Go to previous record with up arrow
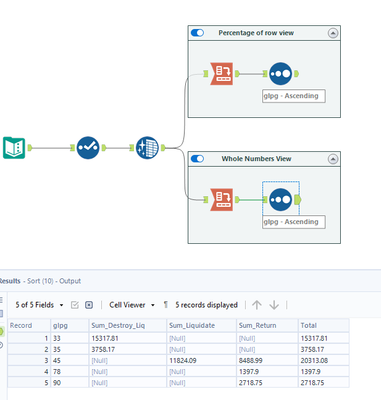This screenshot has height=400, width=381. [257, 305]
